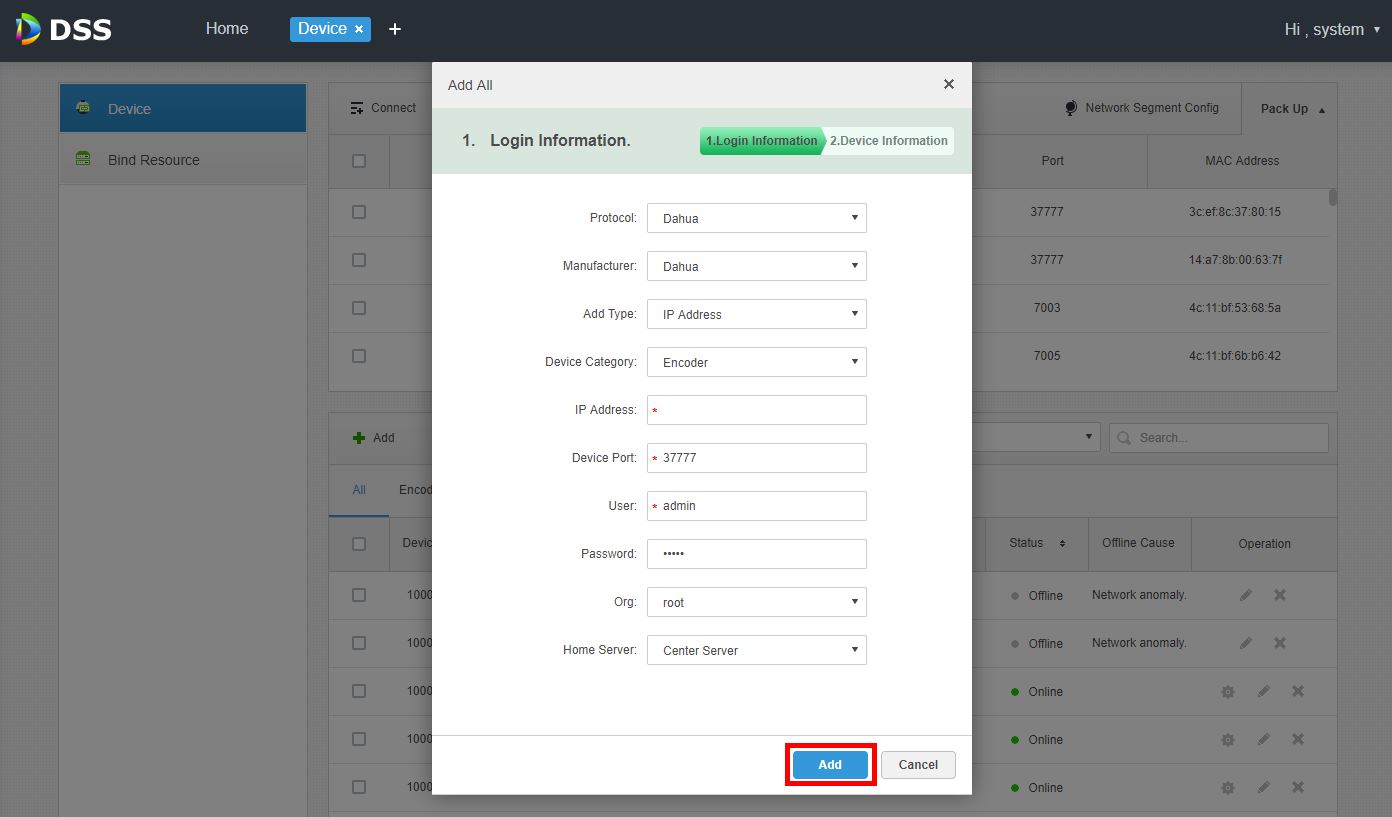
Task: Focus the IP Address field
Action: click(757, 410)
